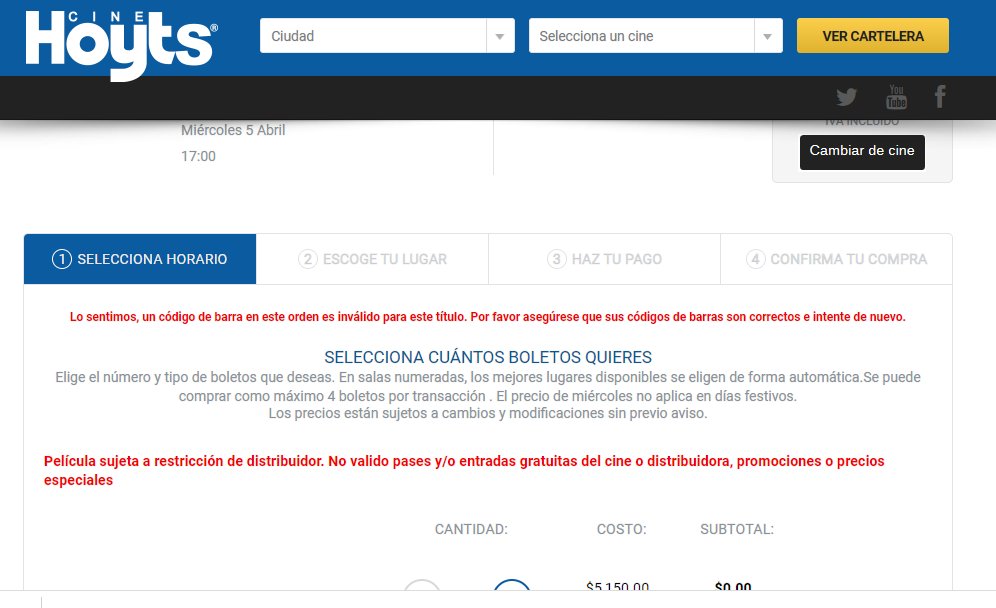Click the CANTIDAD column header

pyautogui.click(x=471, y=529)
